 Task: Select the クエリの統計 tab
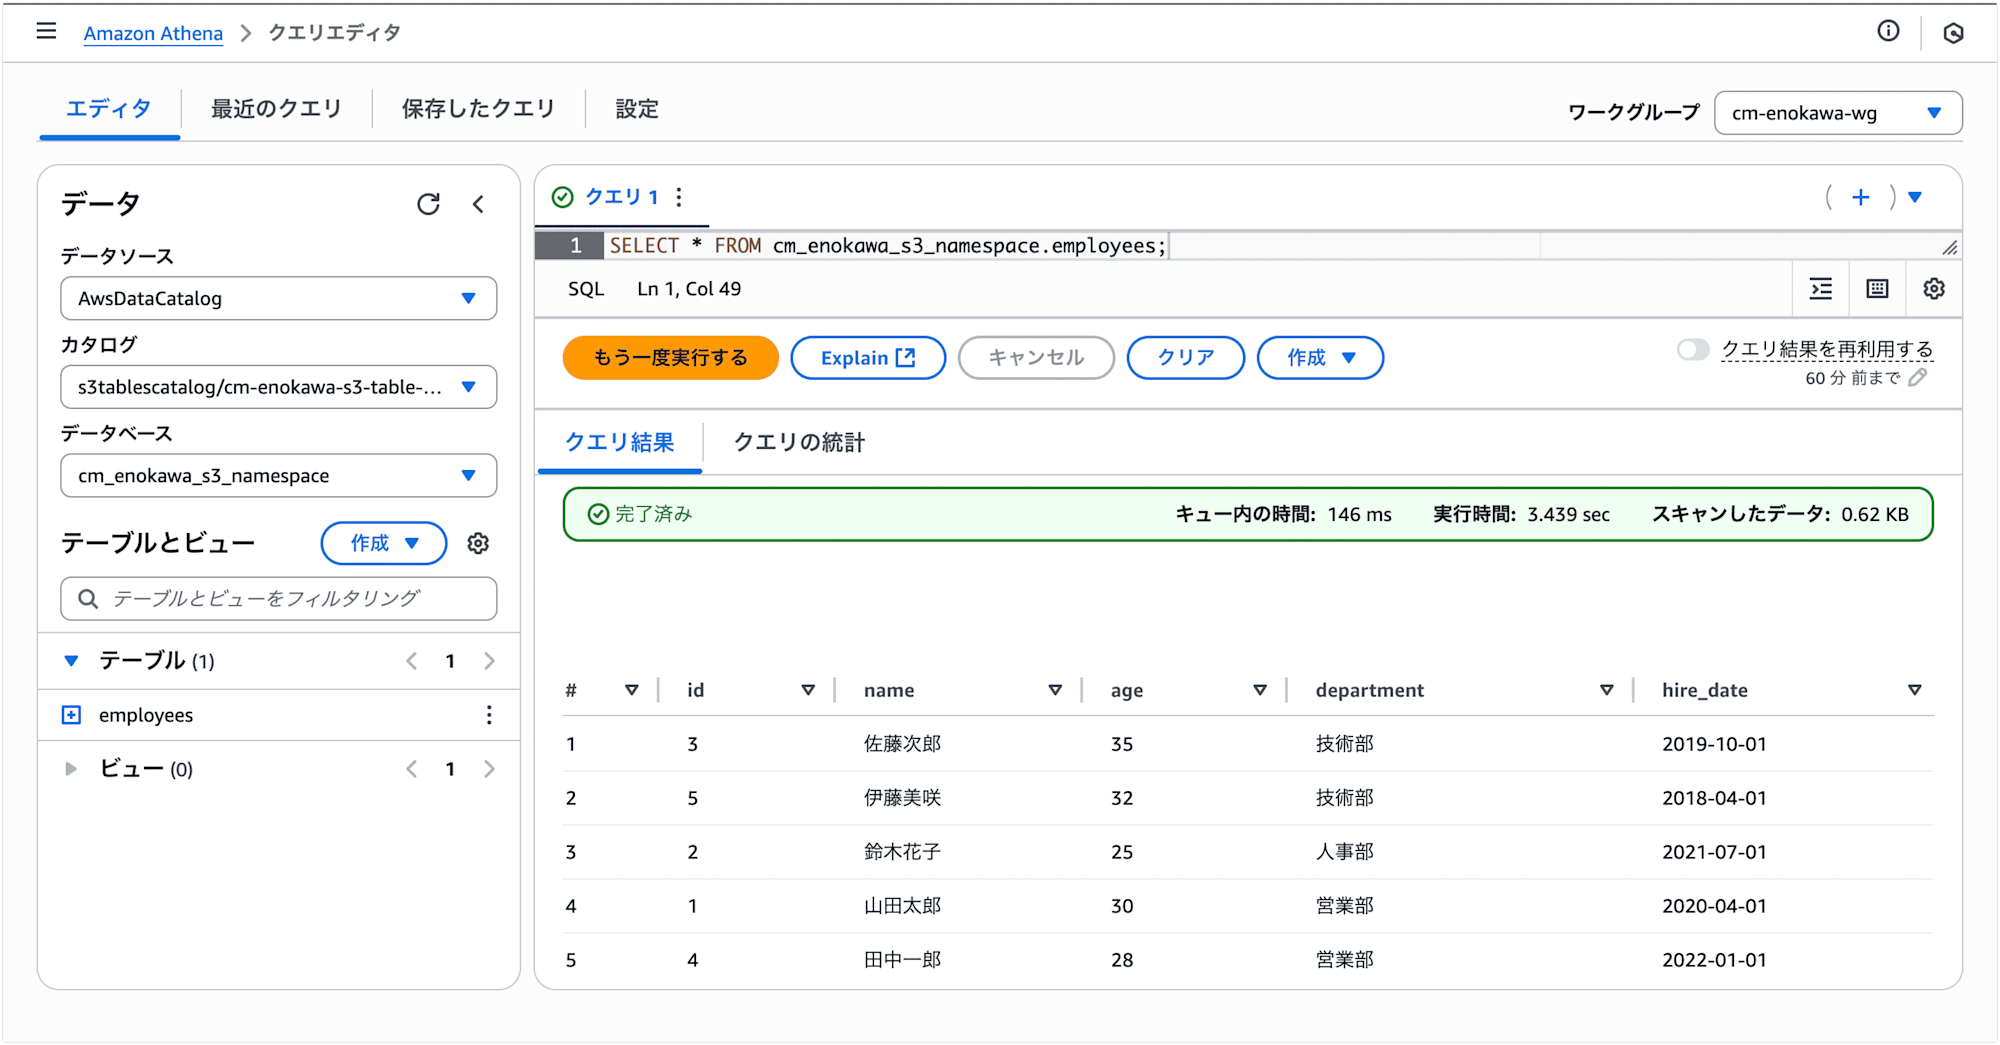pos(800,442)
